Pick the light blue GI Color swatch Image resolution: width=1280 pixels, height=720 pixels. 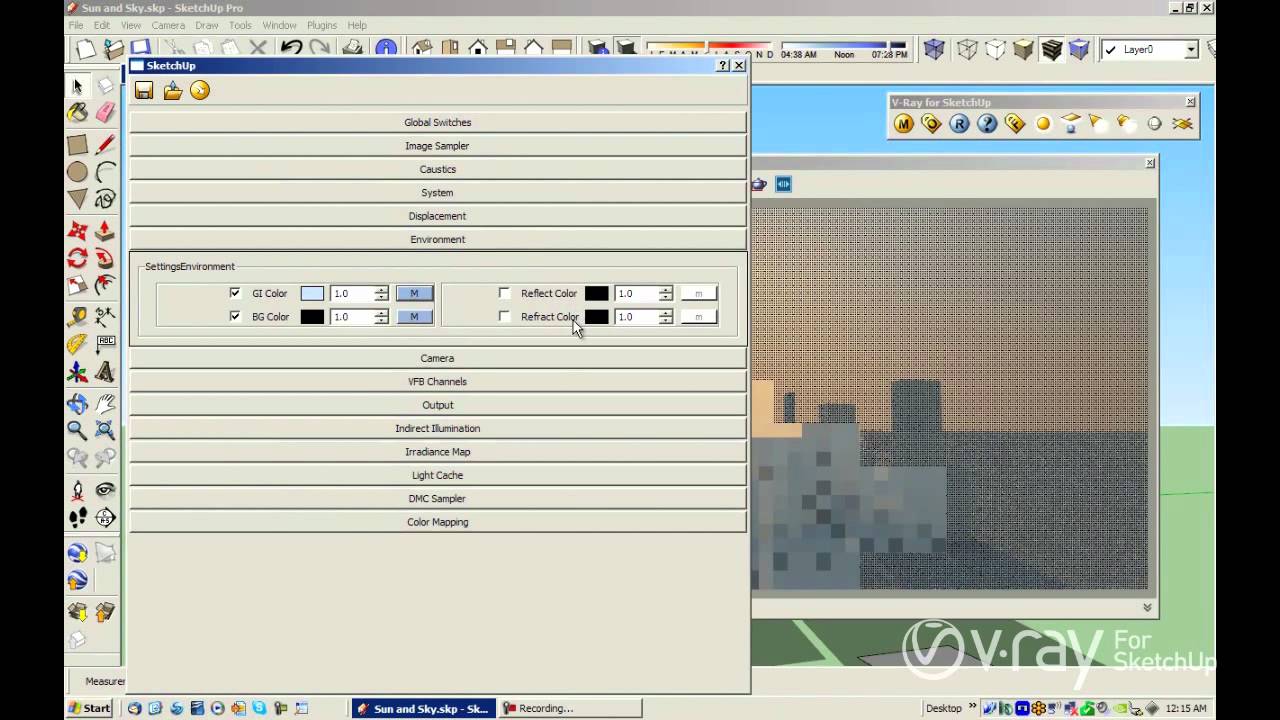[312, 293]
